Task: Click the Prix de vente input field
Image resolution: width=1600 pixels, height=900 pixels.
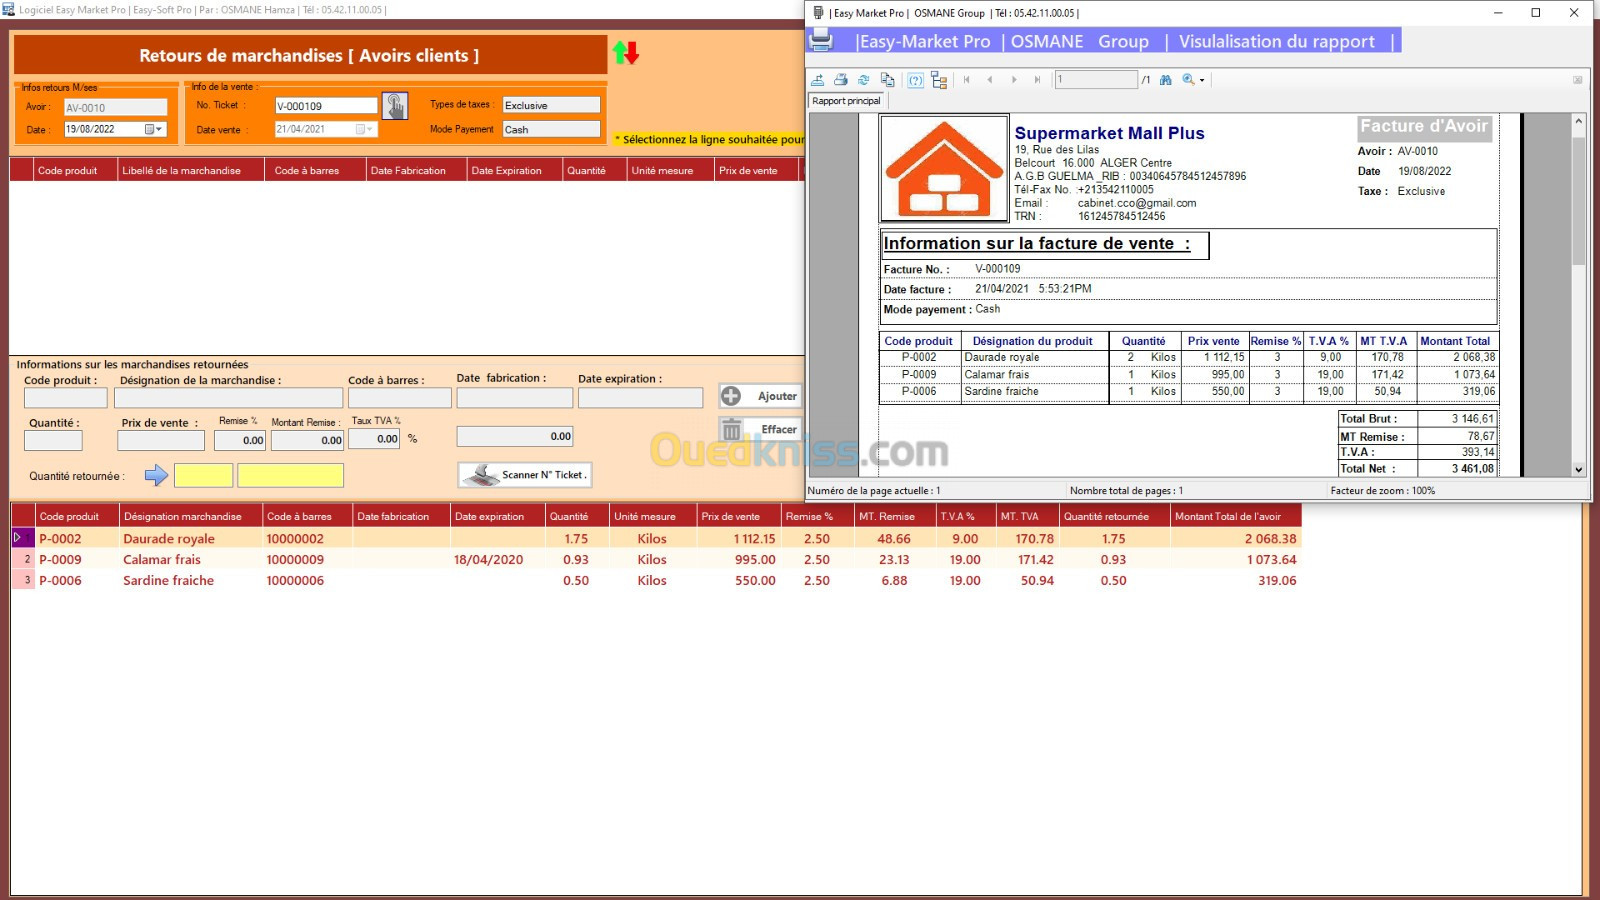Action: (161, 440)
